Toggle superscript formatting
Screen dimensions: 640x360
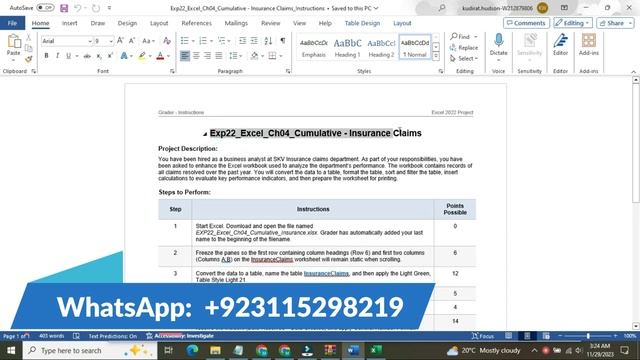click(110, 56)
